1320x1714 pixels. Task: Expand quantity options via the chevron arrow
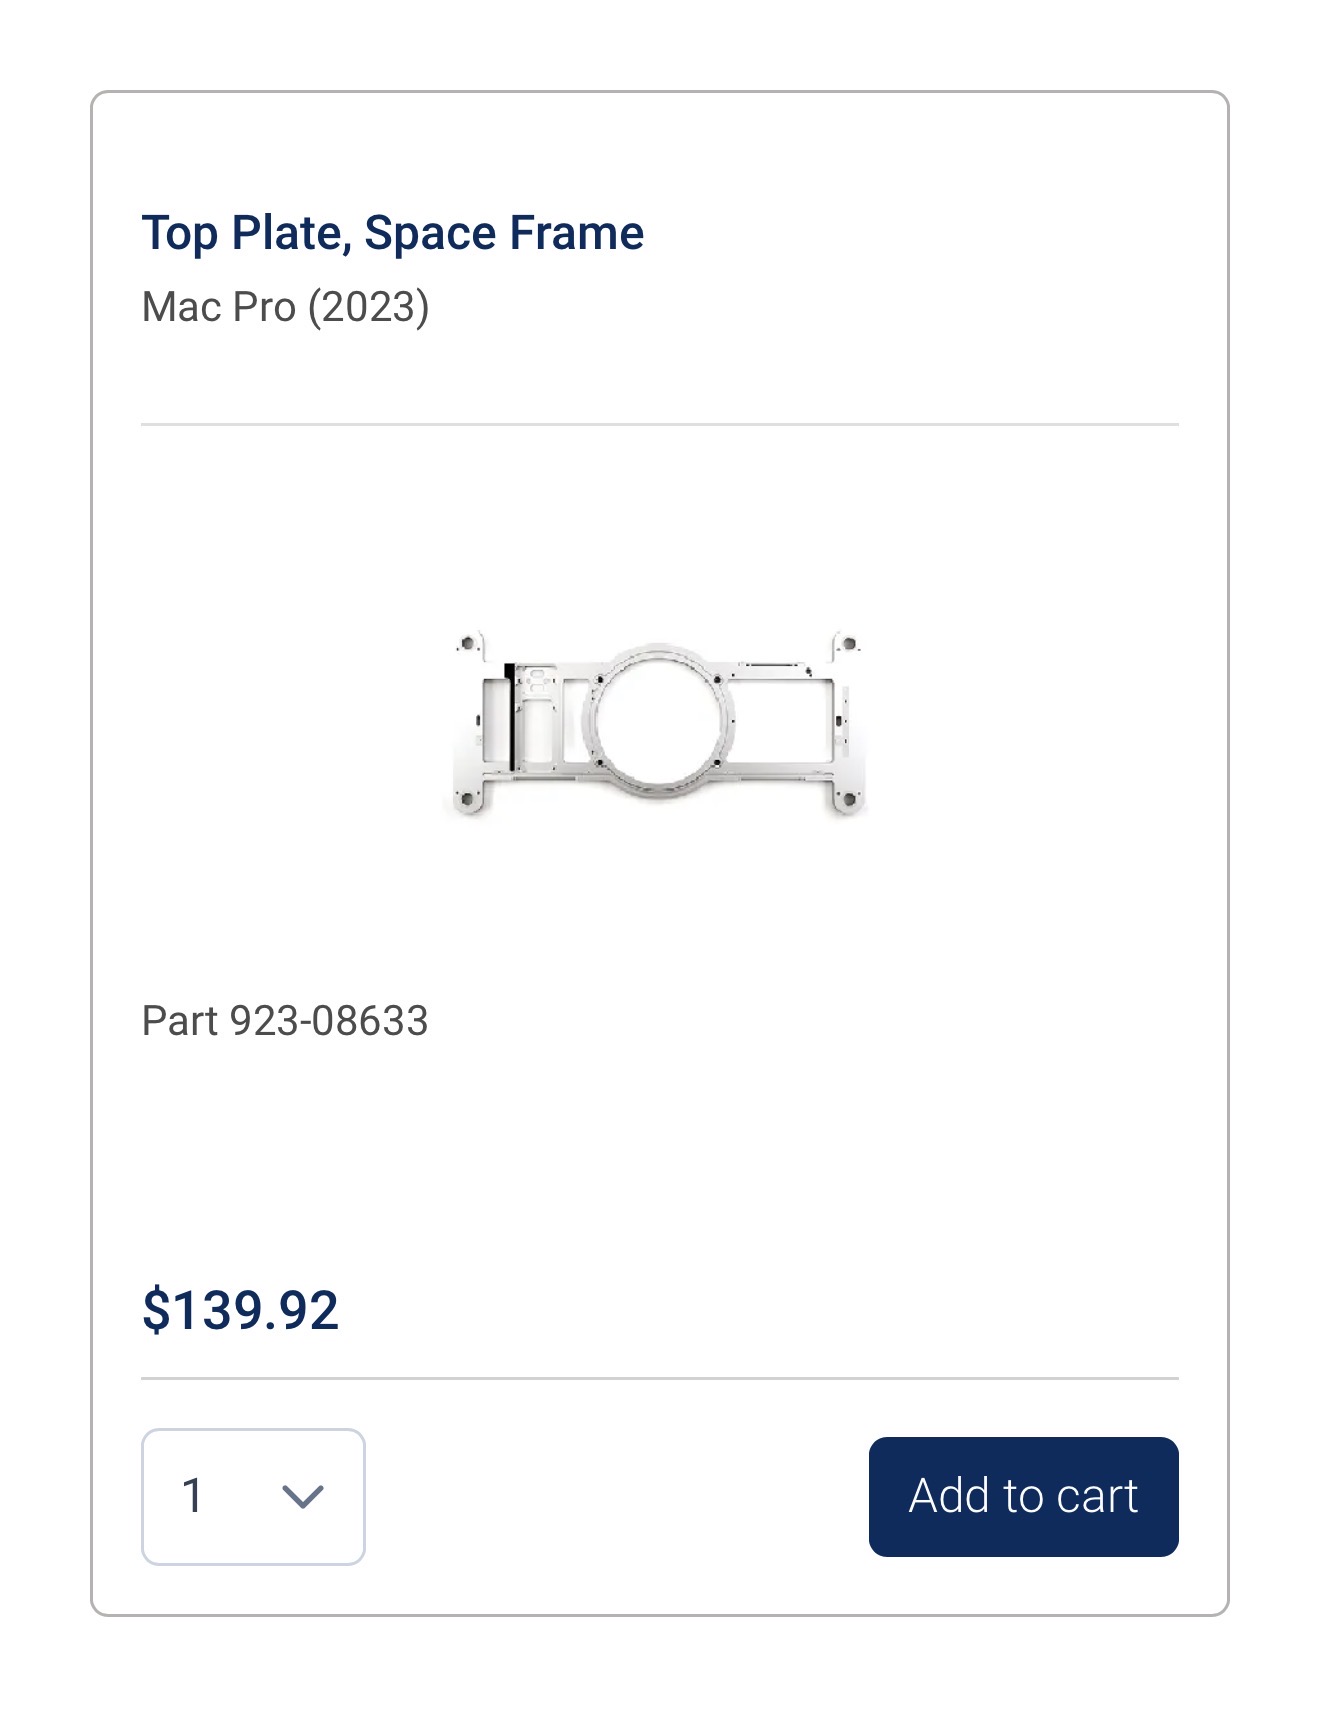click(302, 1496)
